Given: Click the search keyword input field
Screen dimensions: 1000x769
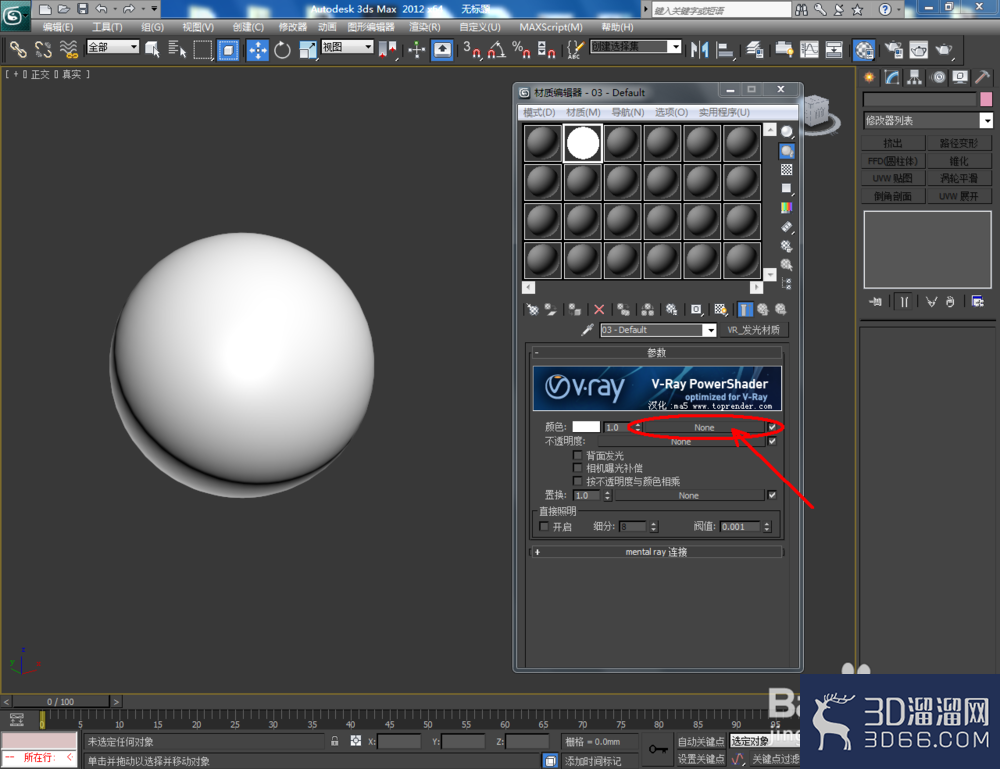Looking at the screenshot, I should click(721, 10).
